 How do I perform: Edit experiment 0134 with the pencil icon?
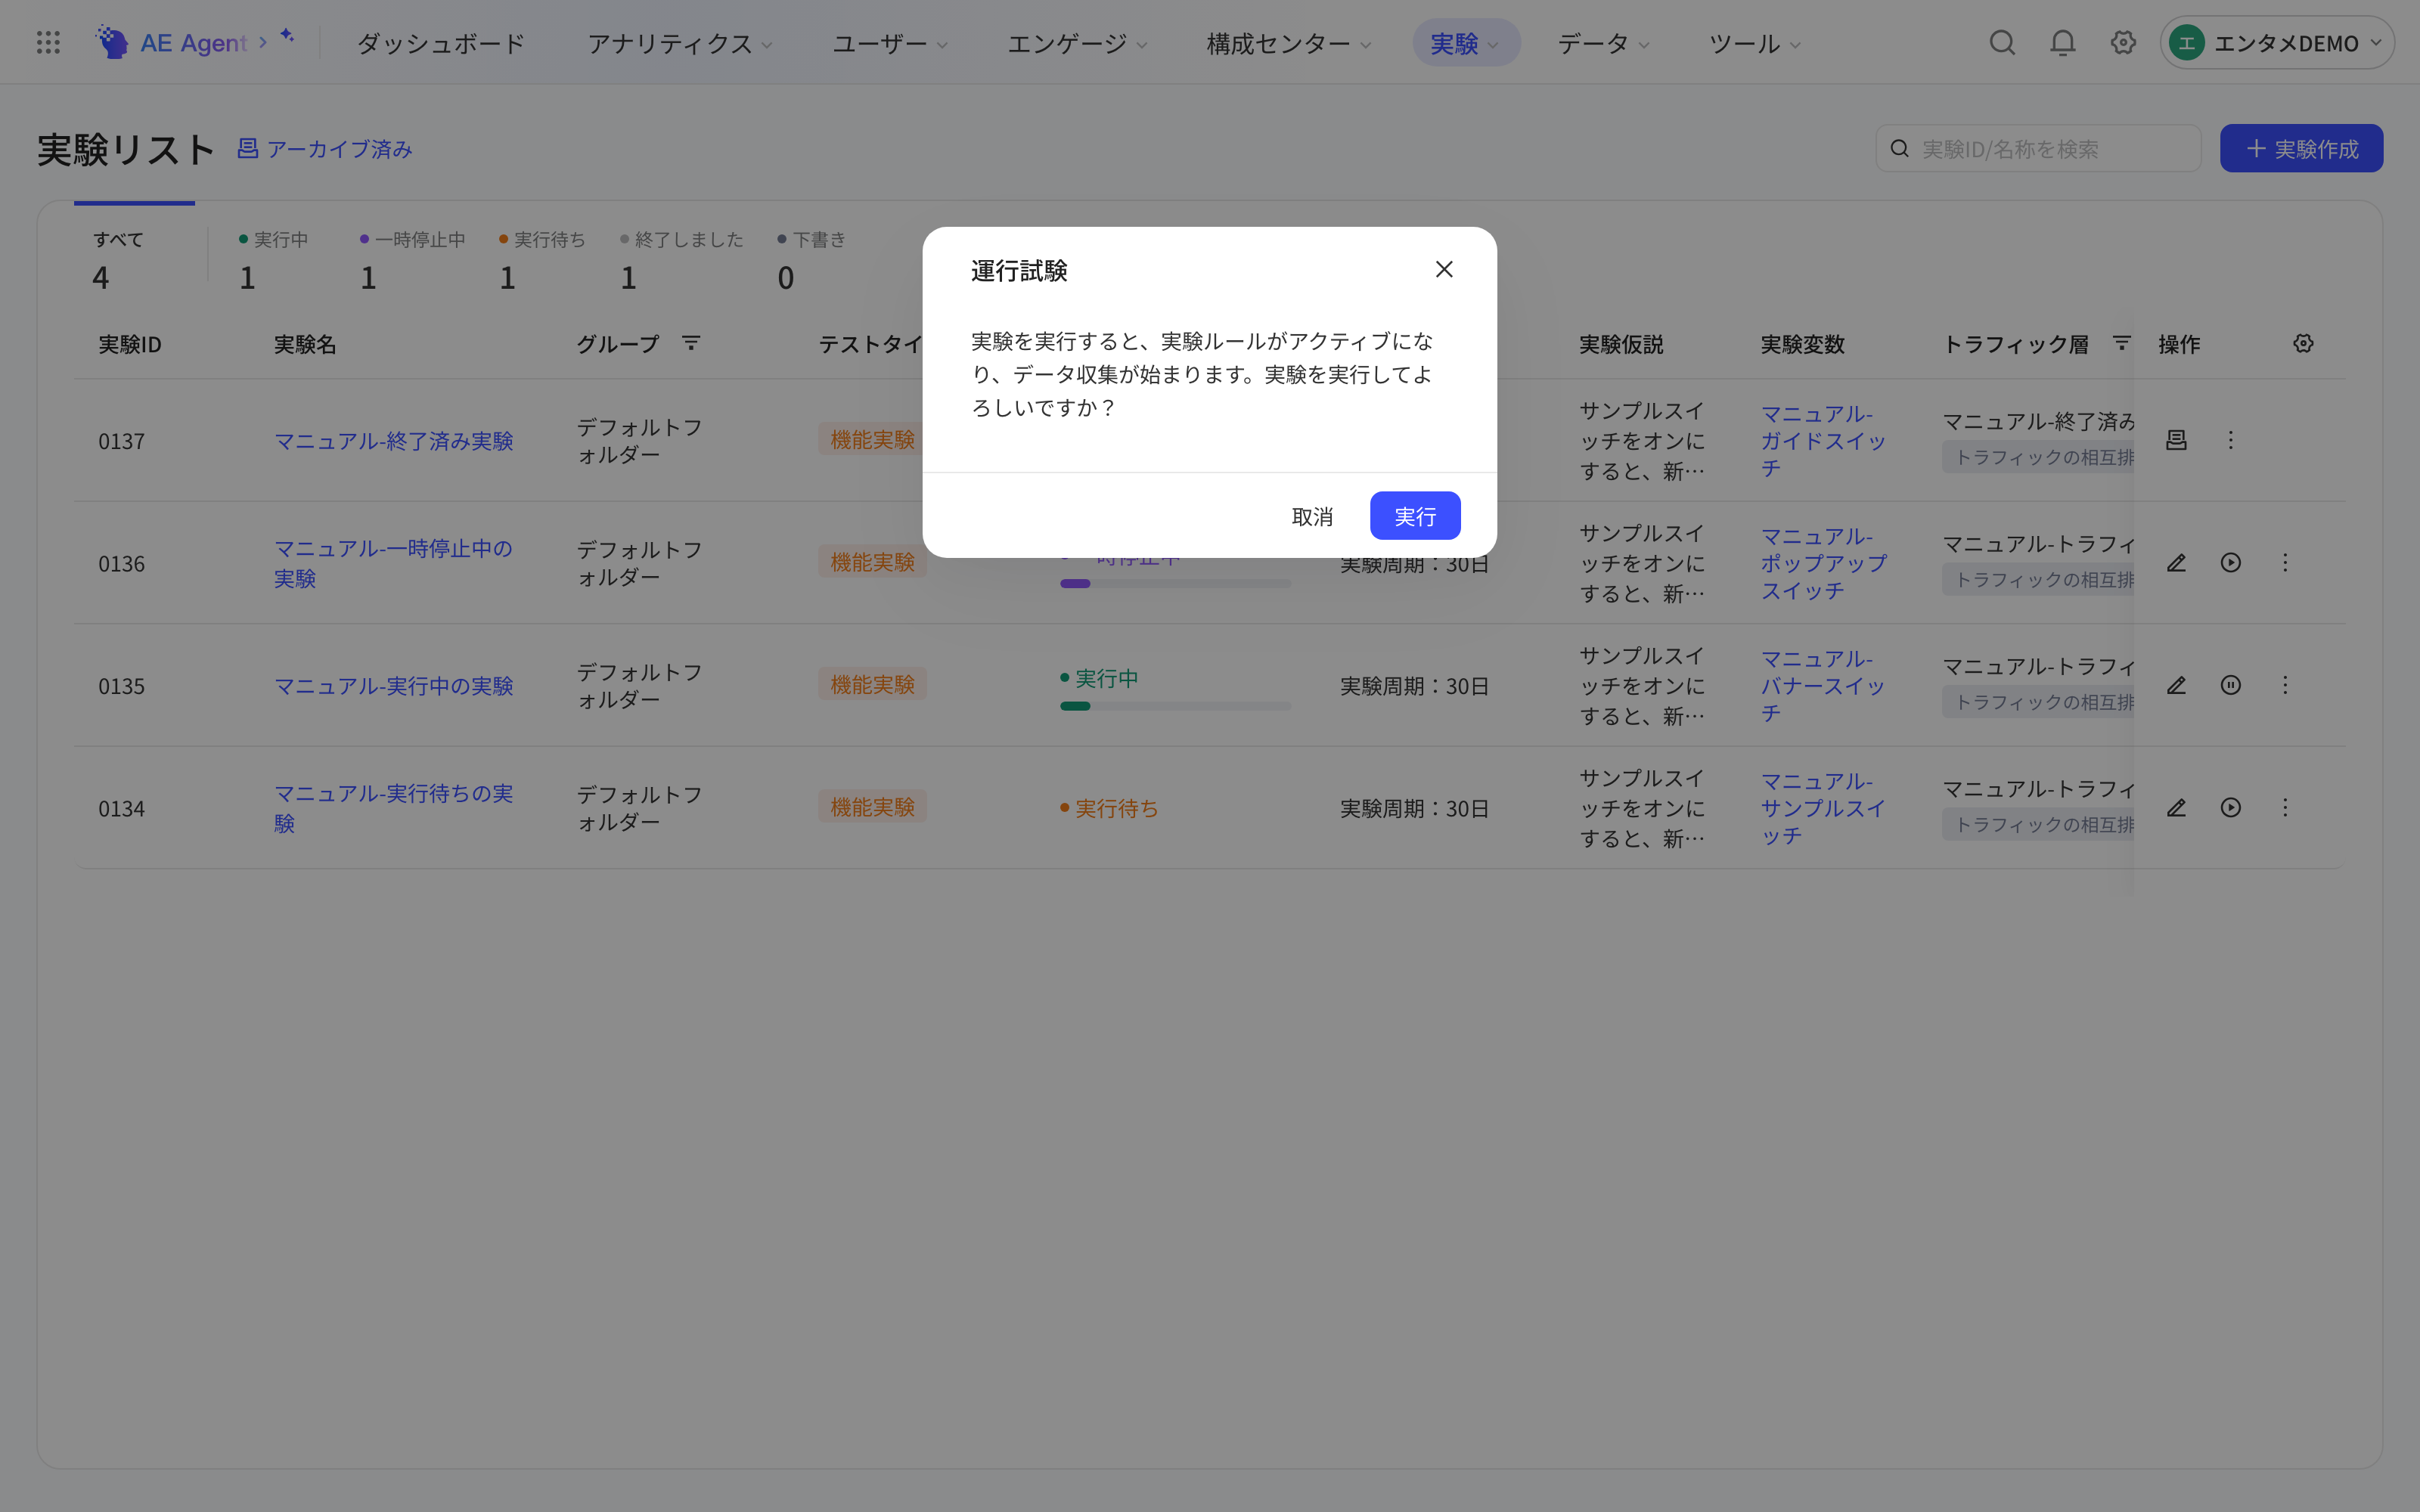pos(2176,807)
